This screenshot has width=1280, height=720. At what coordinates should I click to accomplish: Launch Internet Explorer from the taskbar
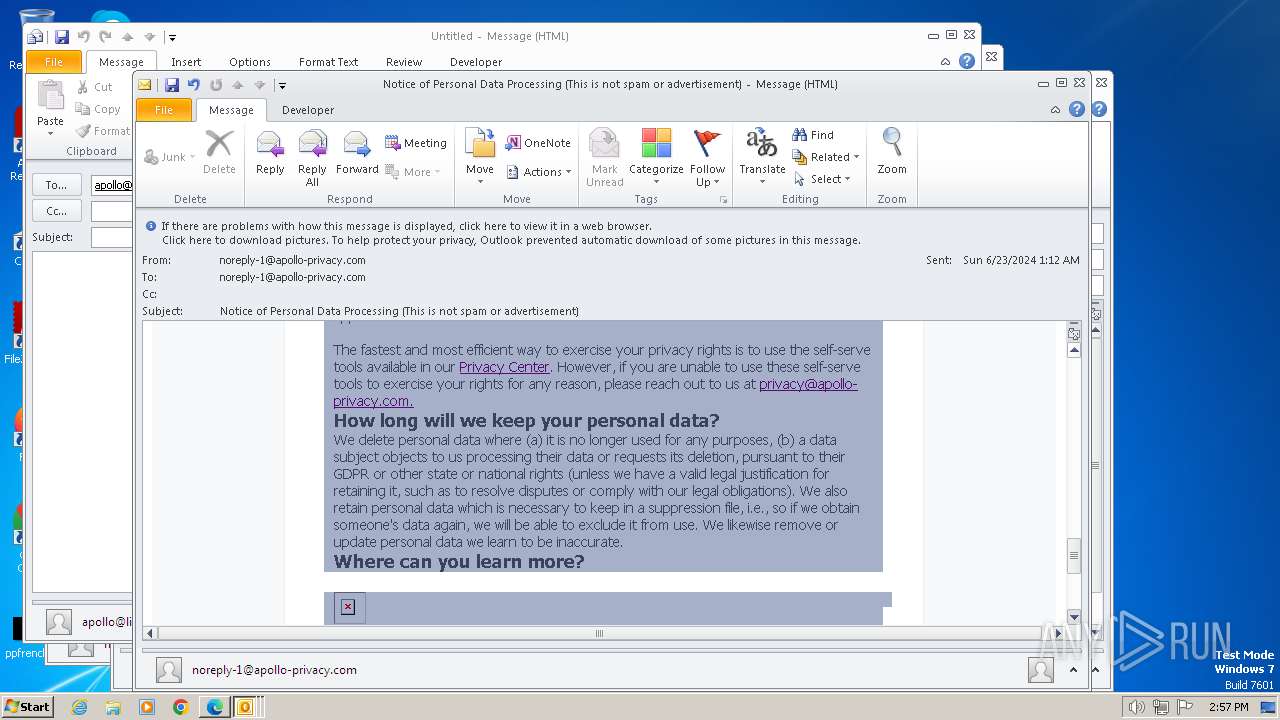[79, 707]
